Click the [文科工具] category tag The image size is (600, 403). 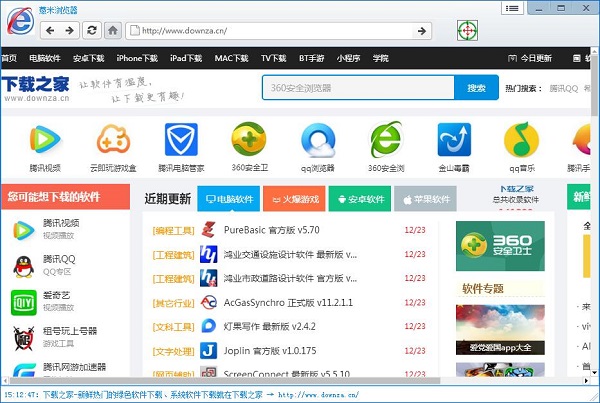[x=173, y=327]
